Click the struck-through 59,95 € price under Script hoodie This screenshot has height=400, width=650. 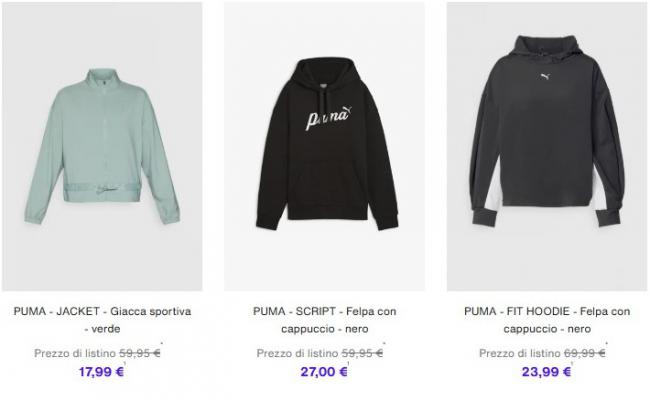coord(362,353)
